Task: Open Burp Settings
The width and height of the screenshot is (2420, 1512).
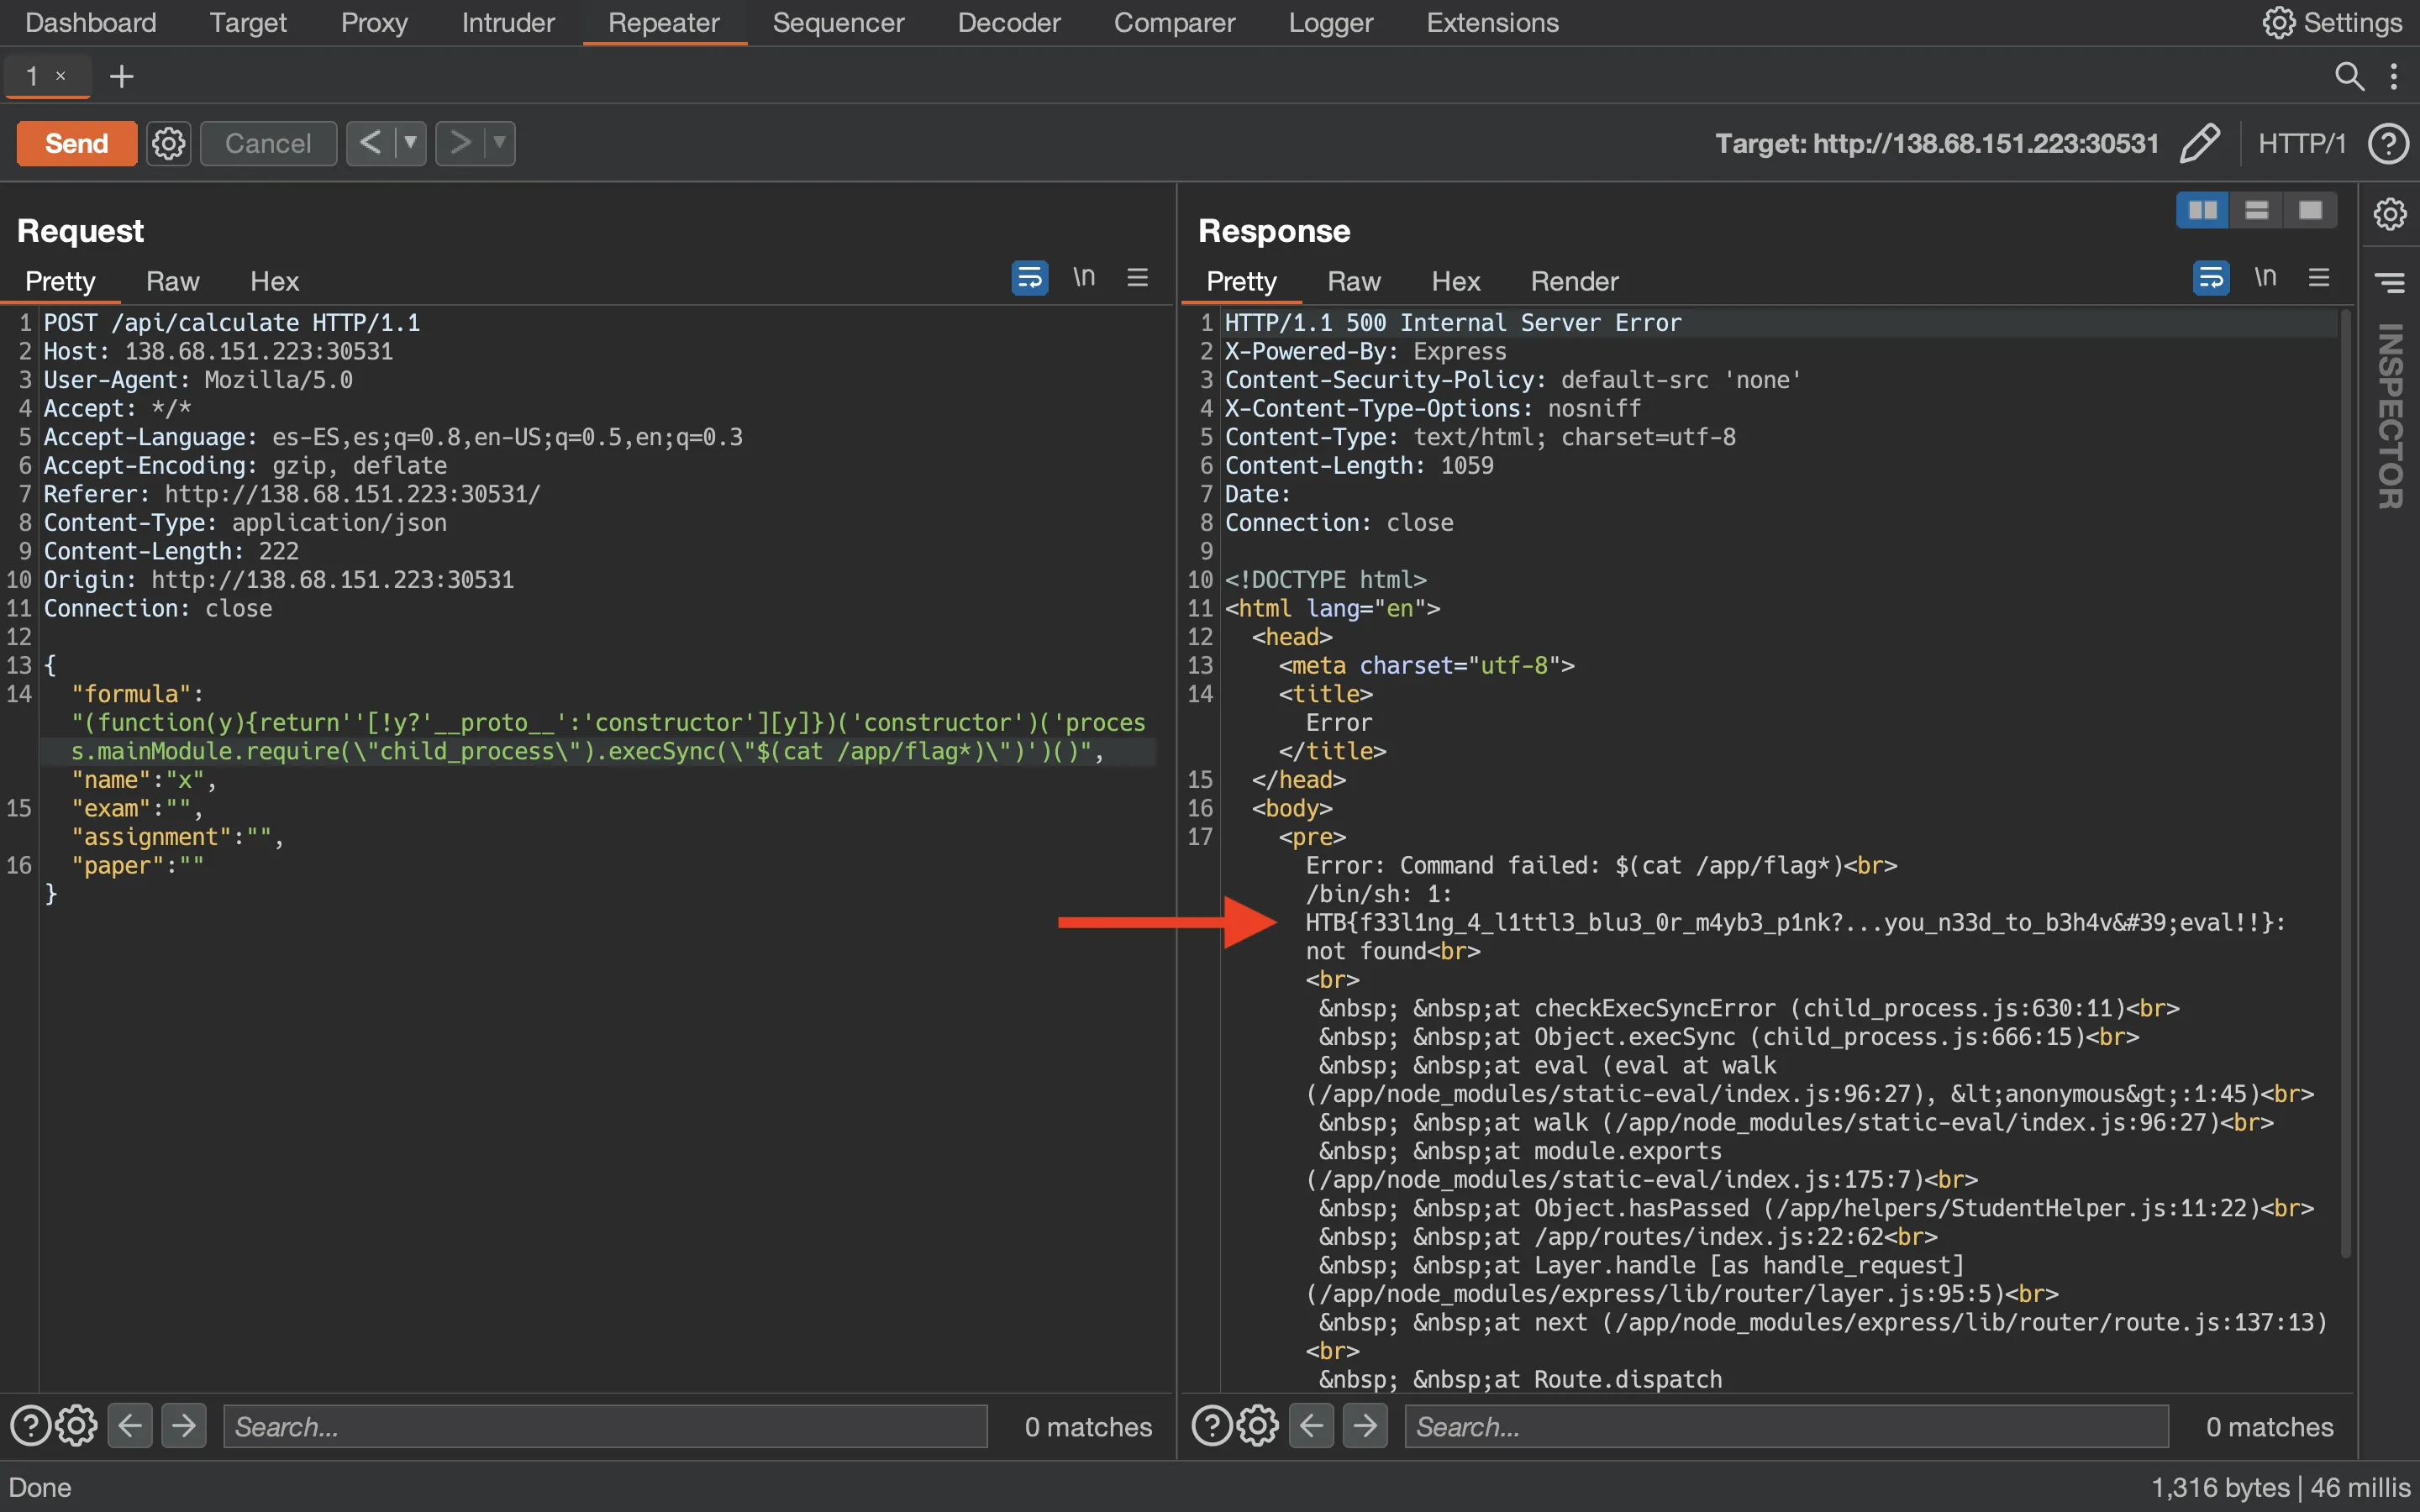Action: 2332,22
